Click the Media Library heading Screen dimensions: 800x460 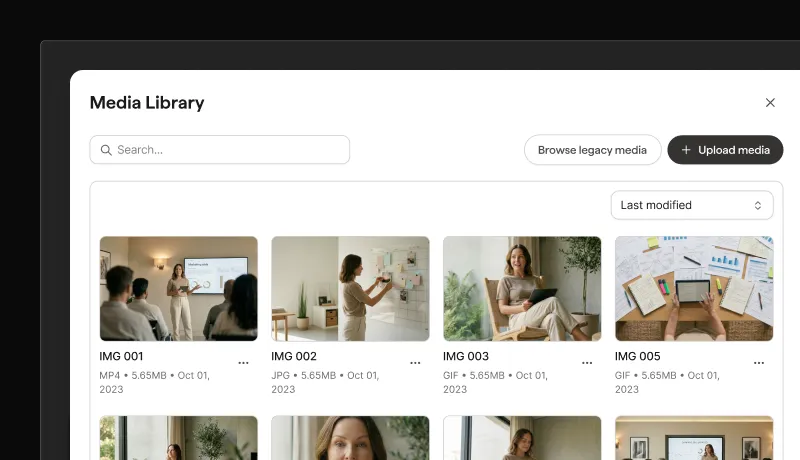tap(147, 103)
